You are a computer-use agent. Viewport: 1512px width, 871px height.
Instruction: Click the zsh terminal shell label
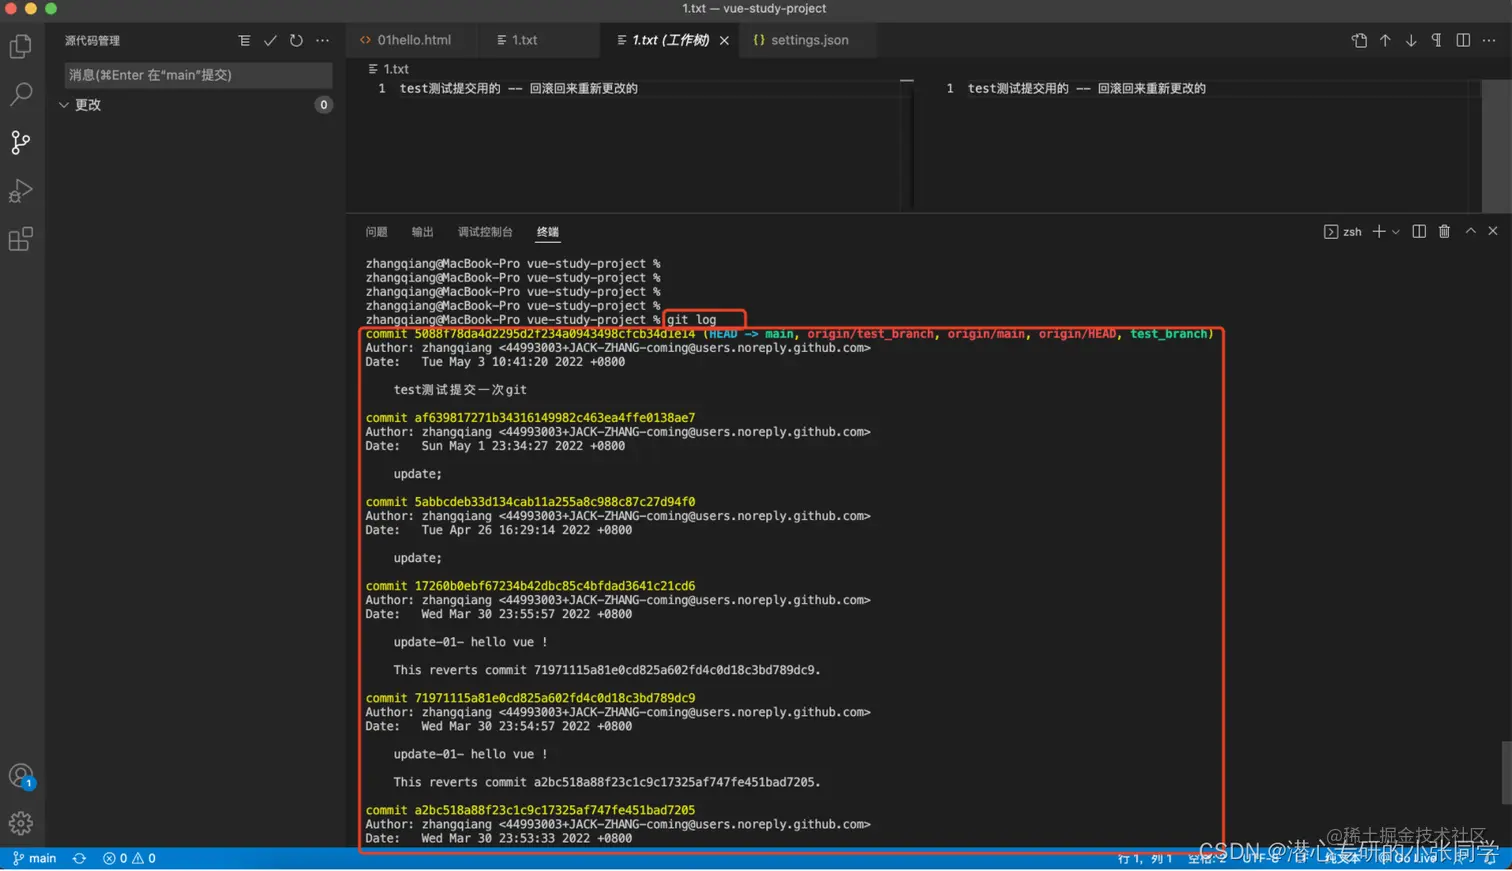tap(1343, 232)
